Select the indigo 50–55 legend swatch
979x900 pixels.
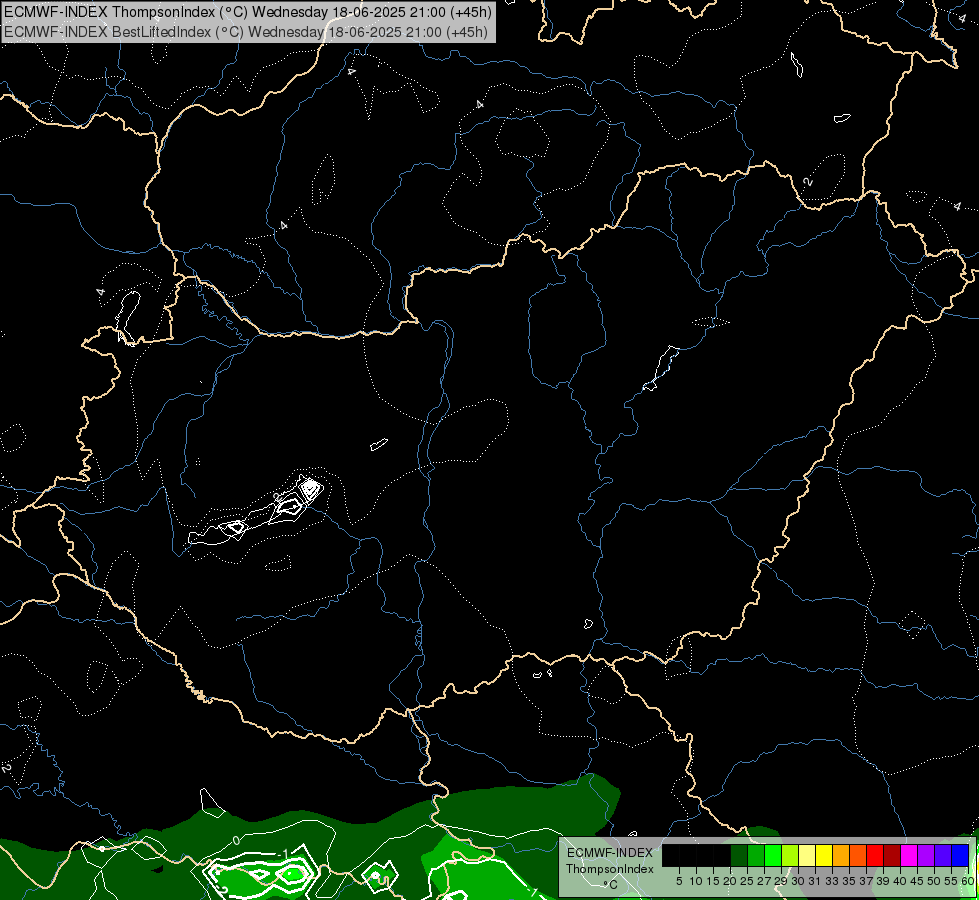[x=943, y=855]
